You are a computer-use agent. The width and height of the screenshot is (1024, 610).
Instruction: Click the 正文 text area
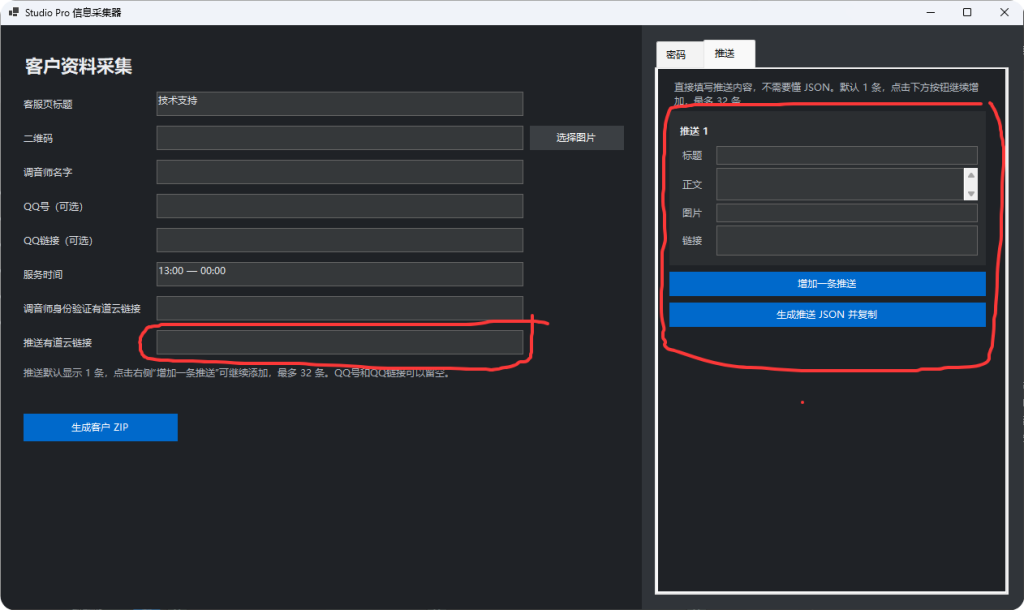pos(840,184)
